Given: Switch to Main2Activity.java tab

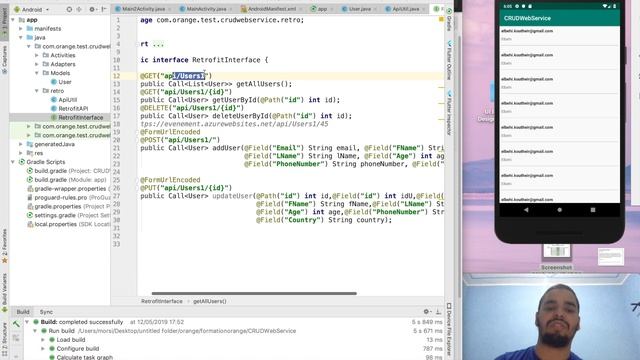Looking at the screenshot, I should pos(143,9).
